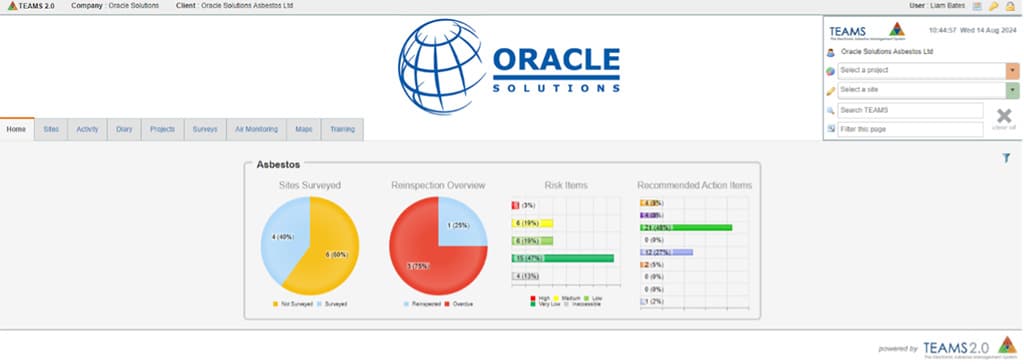Click the Company : Oracle Solutions label

(115, 6)
